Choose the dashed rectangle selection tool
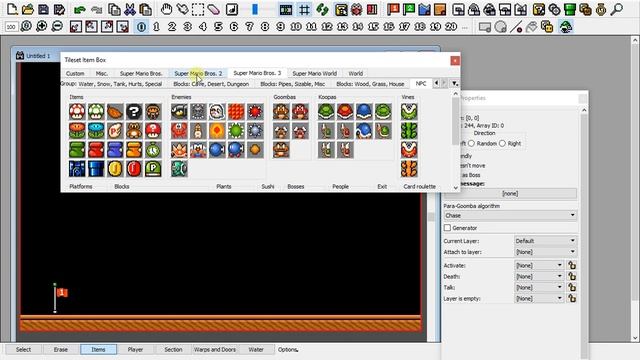The height and width of the screenshot is (360, 640). (x=198, y=9)
